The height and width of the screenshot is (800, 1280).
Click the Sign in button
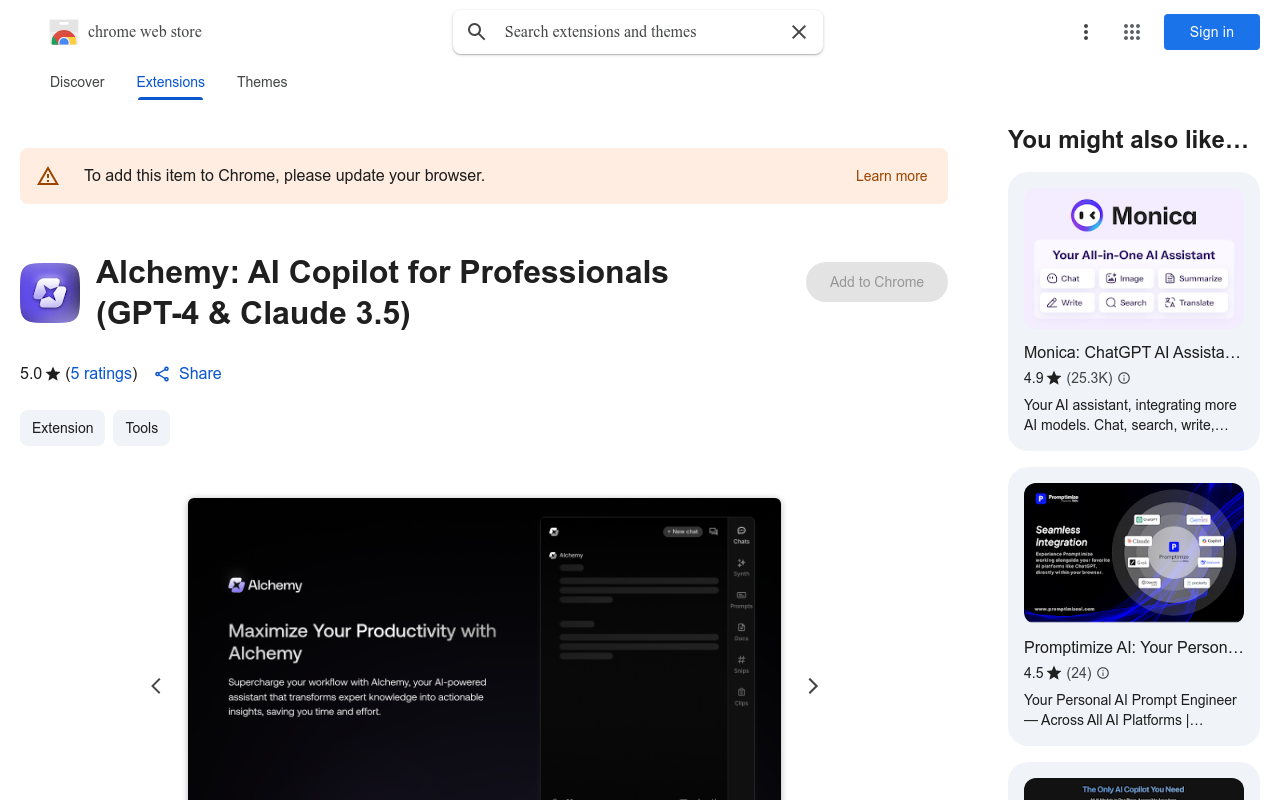[1212, 32]
